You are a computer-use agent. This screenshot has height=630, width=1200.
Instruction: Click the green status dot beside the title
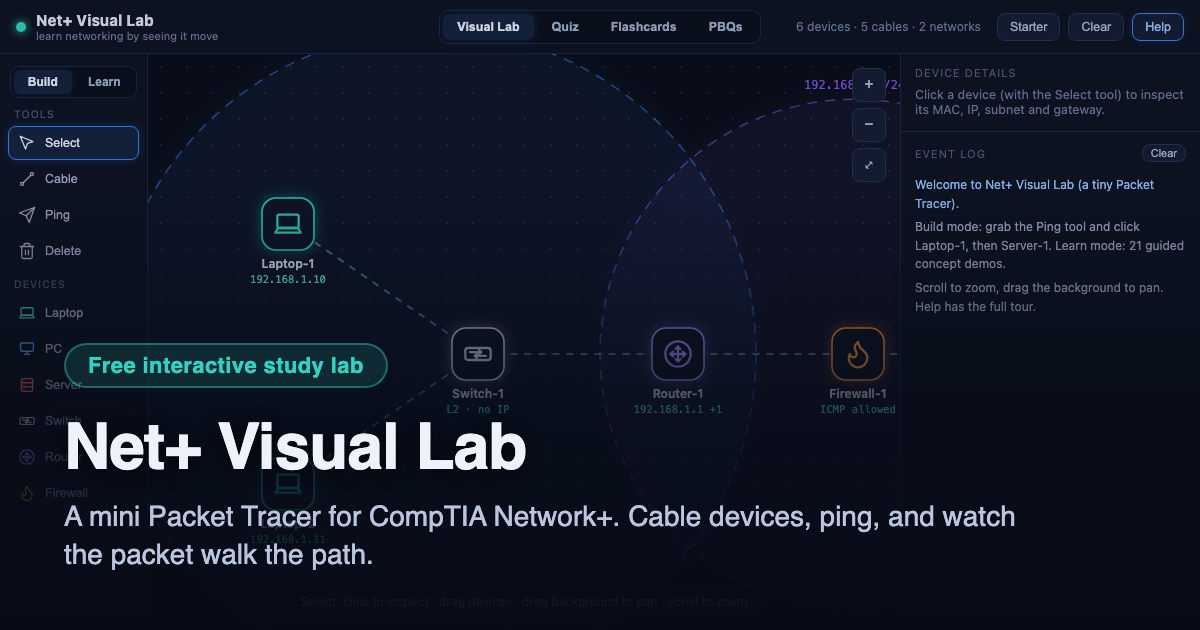(x=21, y=27)
